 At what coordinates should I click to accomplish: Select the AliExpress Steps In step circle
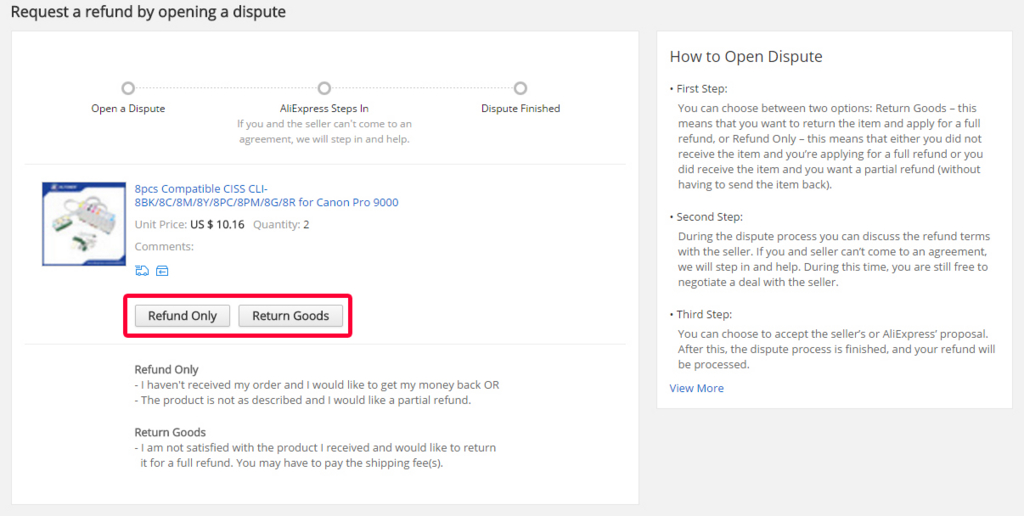coord(324,88)
